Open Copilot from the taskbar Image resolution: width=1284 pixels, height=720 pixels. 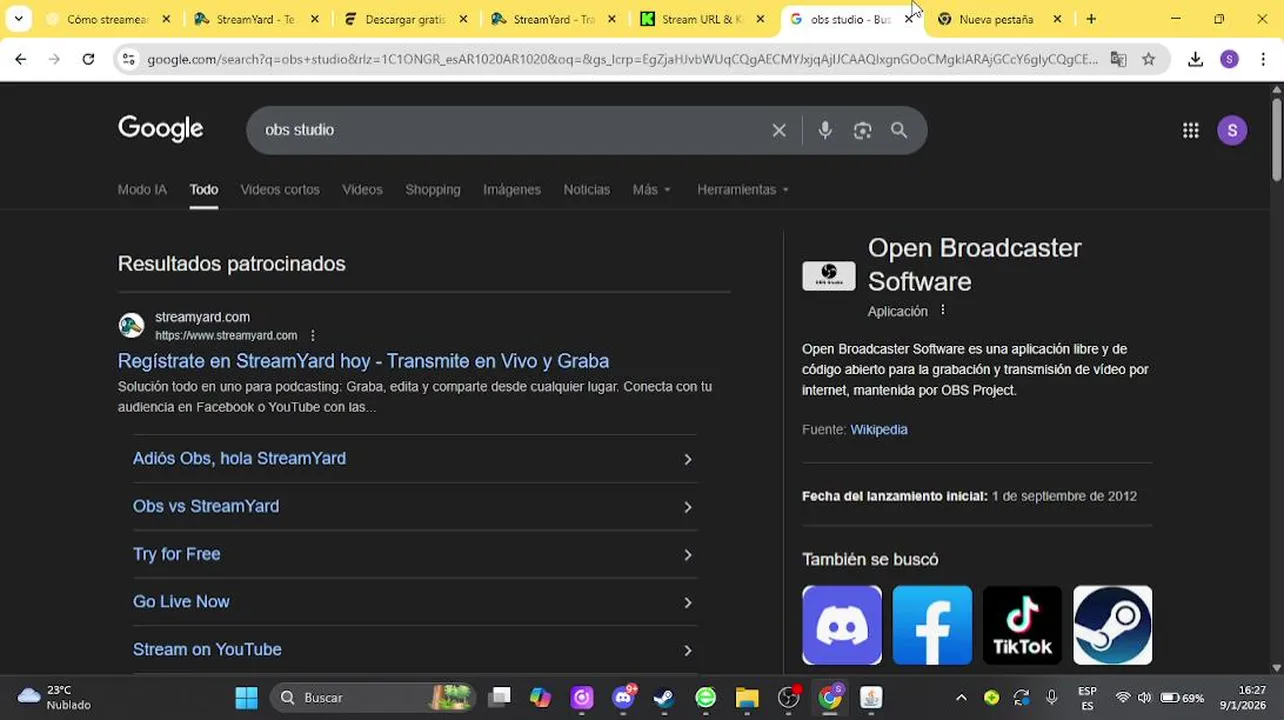click(540, 697)
